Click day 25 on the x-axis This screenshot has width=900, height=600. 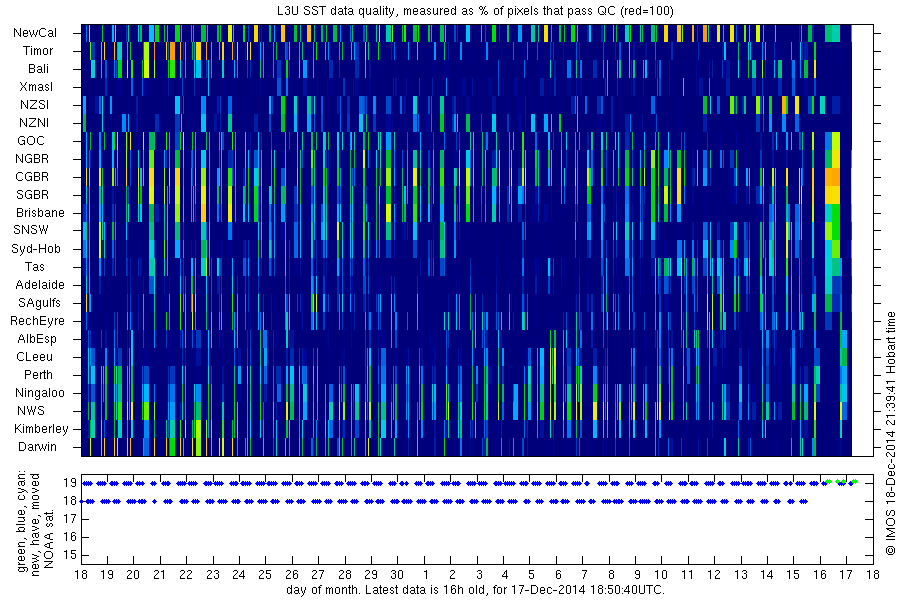[x=265, y=575]
